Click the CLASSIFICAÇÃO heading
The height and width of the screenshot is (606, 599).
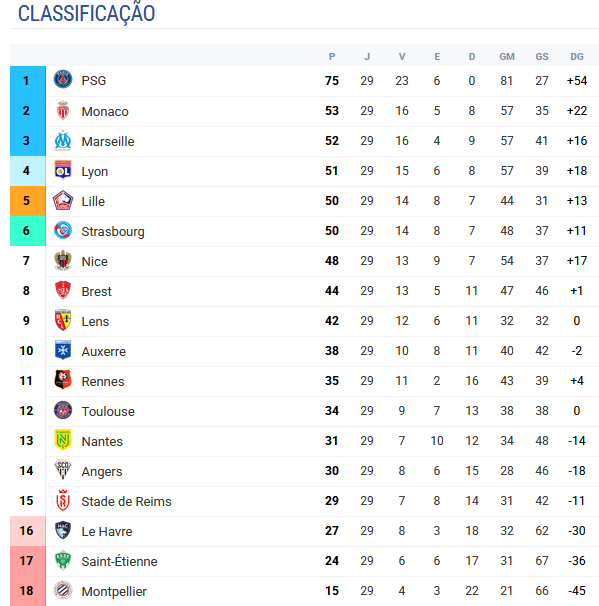point(87,14)
